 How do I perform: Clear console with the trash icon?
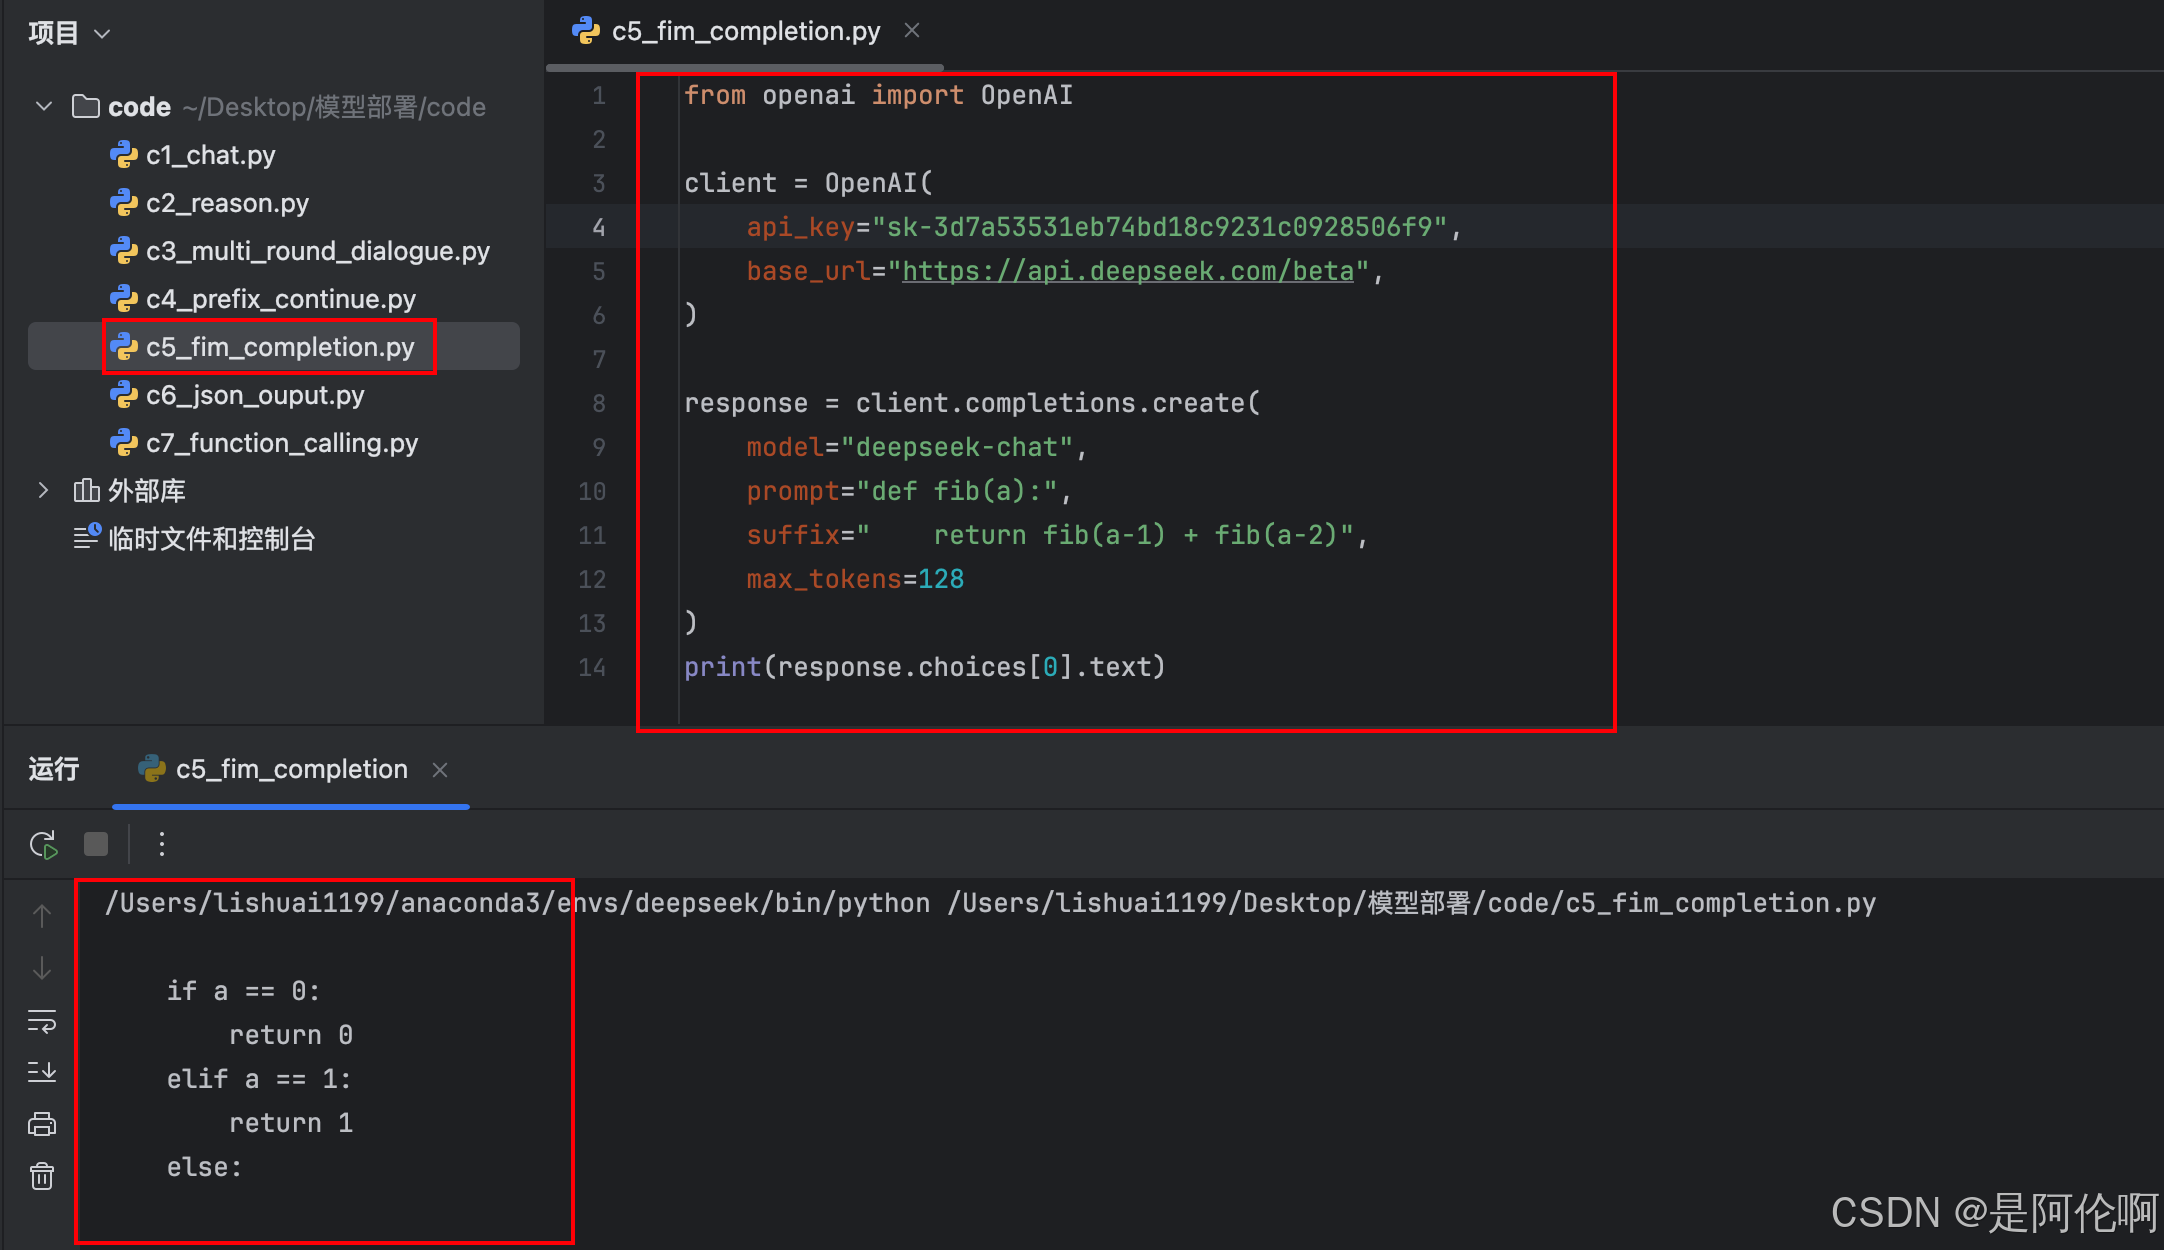point(42,1176)
